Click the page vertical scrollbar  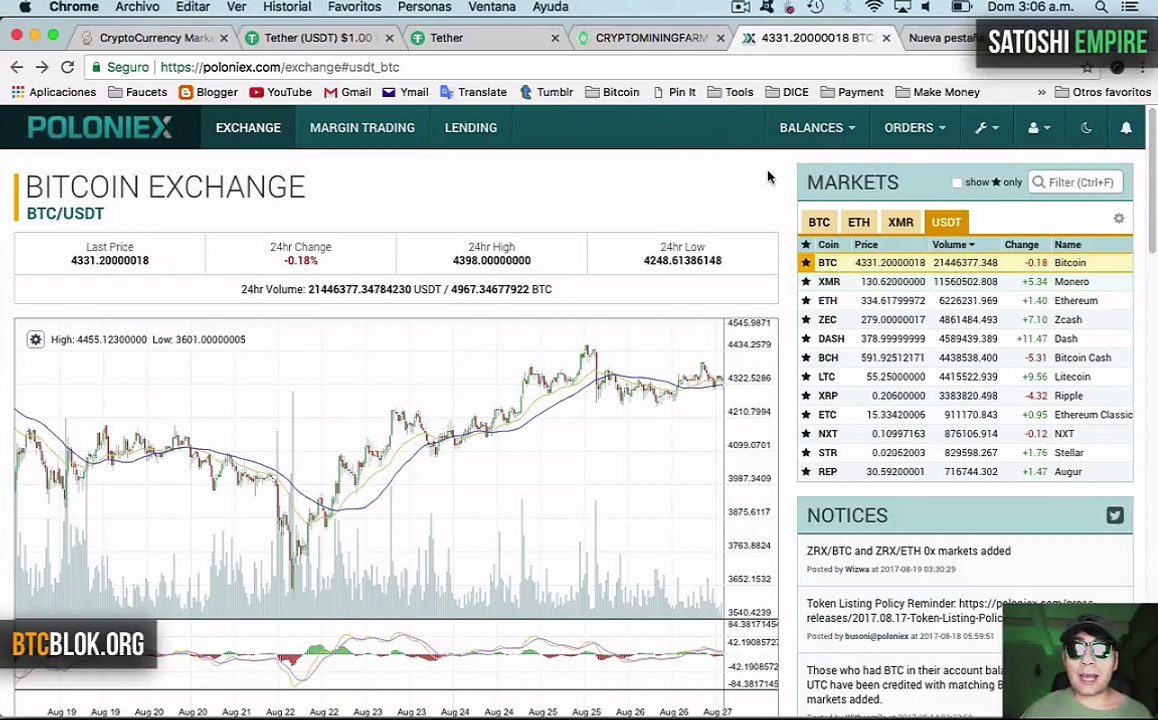(1151, 181)
